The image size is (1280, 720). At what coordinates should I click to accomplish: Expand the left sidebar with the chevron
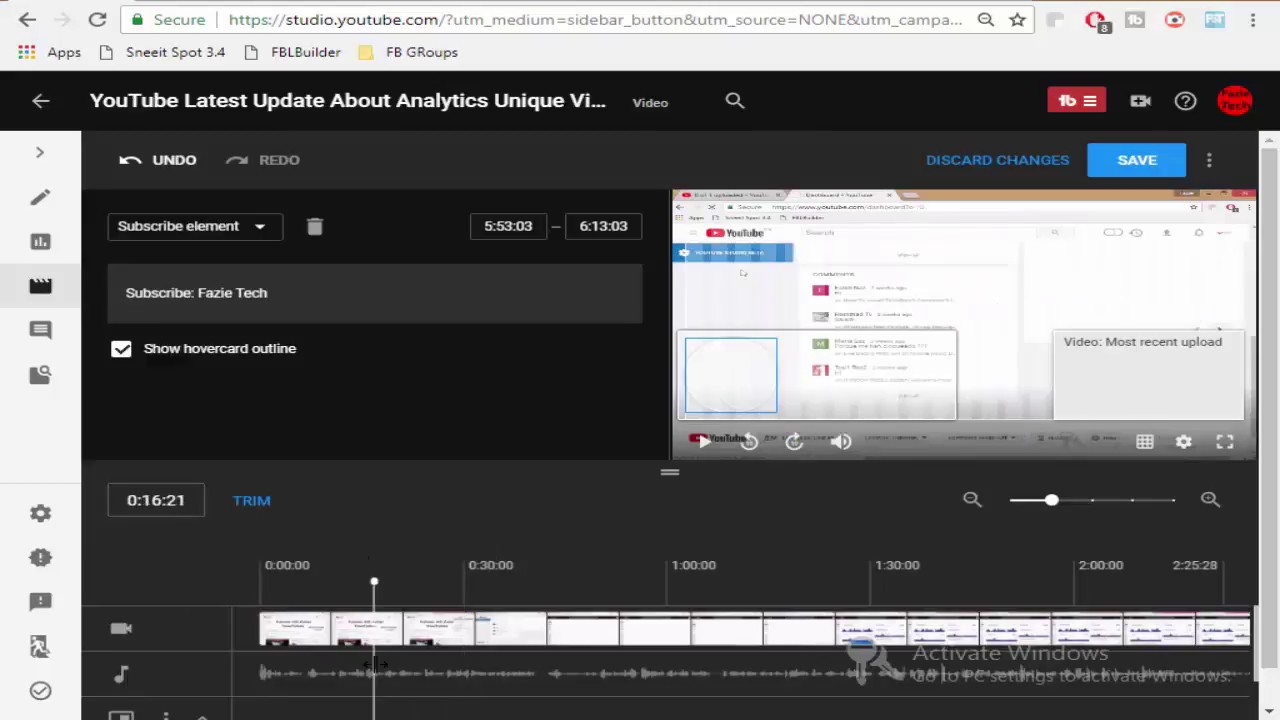pyautogui.click(x=40, y=152)
